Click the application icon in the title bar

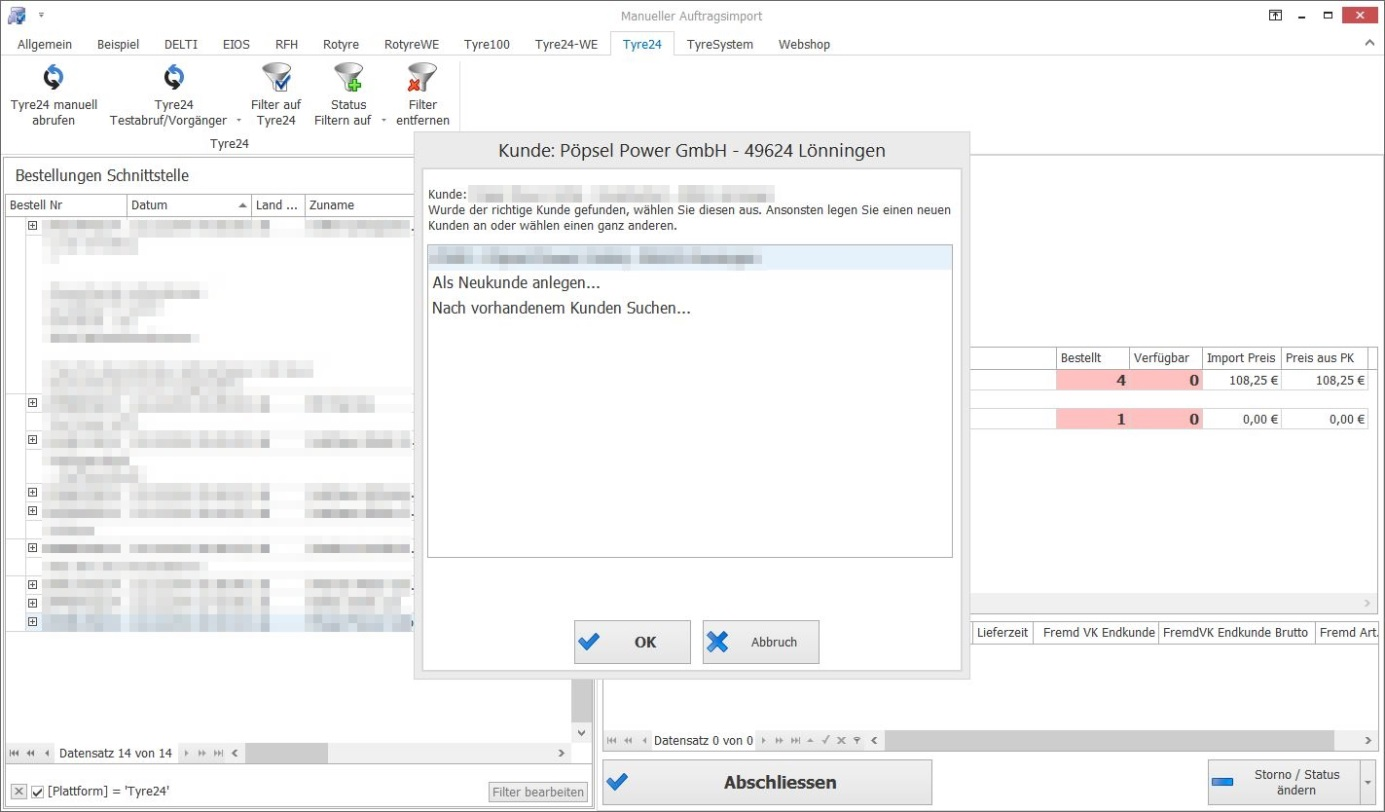pos(17,15)
